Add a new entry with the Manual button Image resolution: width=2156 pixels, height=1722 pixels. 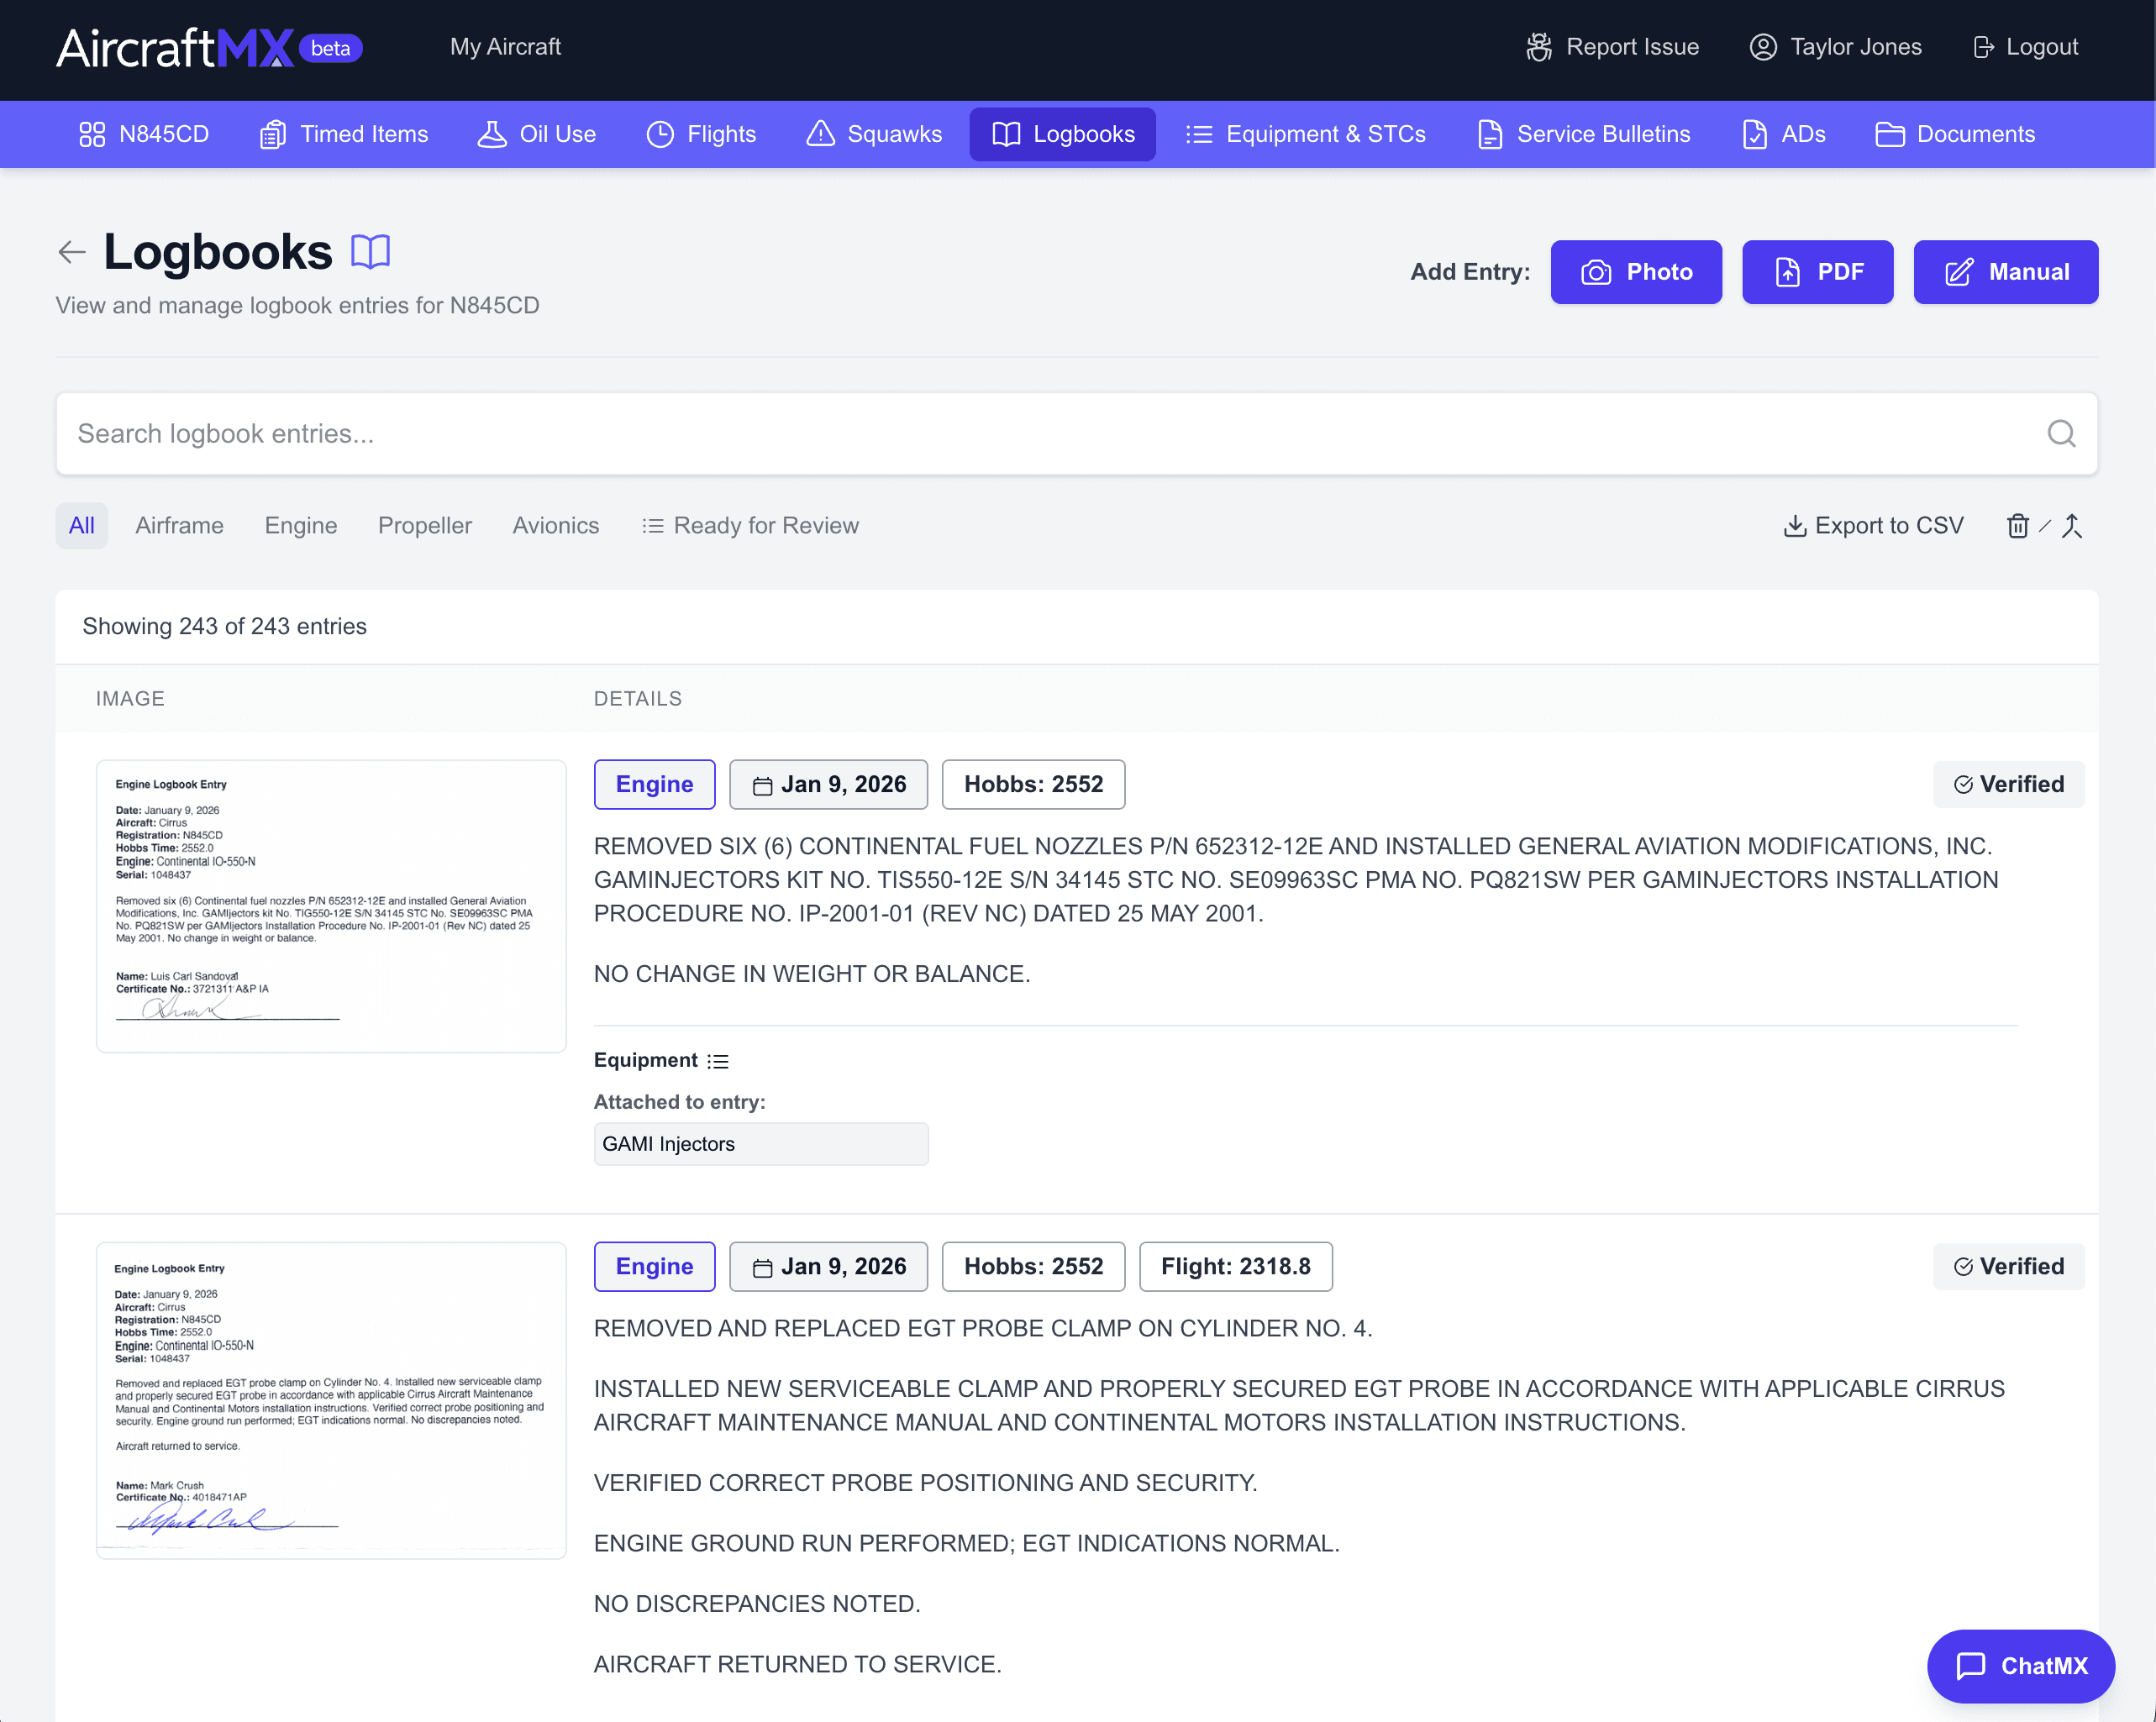click(x=2005, y=272)
